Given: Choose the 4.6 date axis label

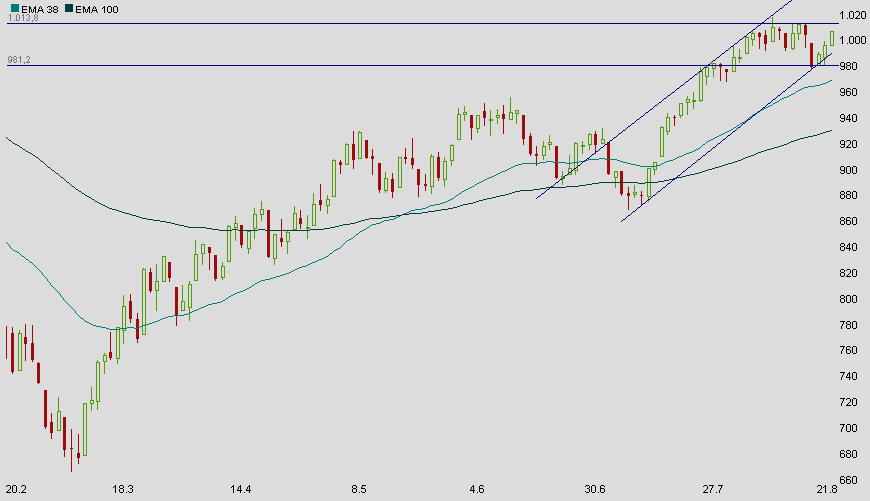Looking at the screenshot, I should click(477, 489).
